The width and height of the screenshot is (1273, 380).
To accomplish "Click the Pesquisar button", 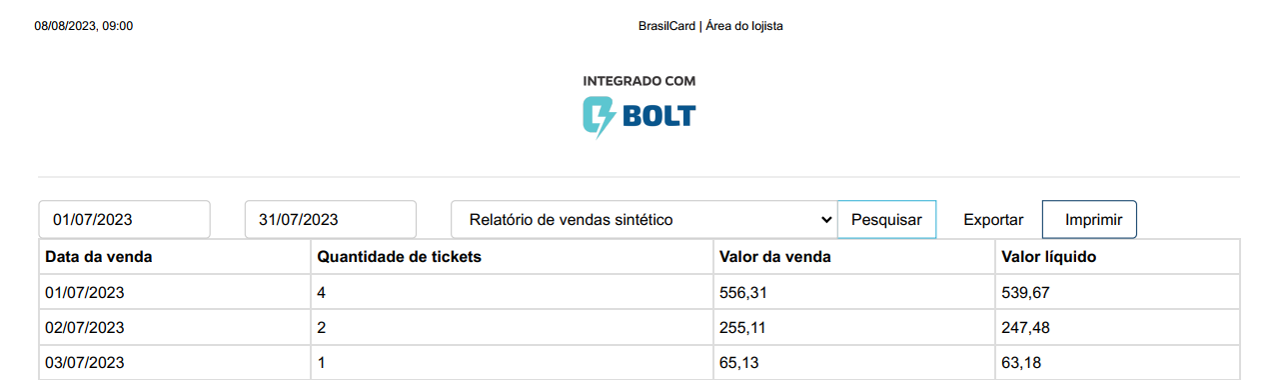I will point(887,220).
